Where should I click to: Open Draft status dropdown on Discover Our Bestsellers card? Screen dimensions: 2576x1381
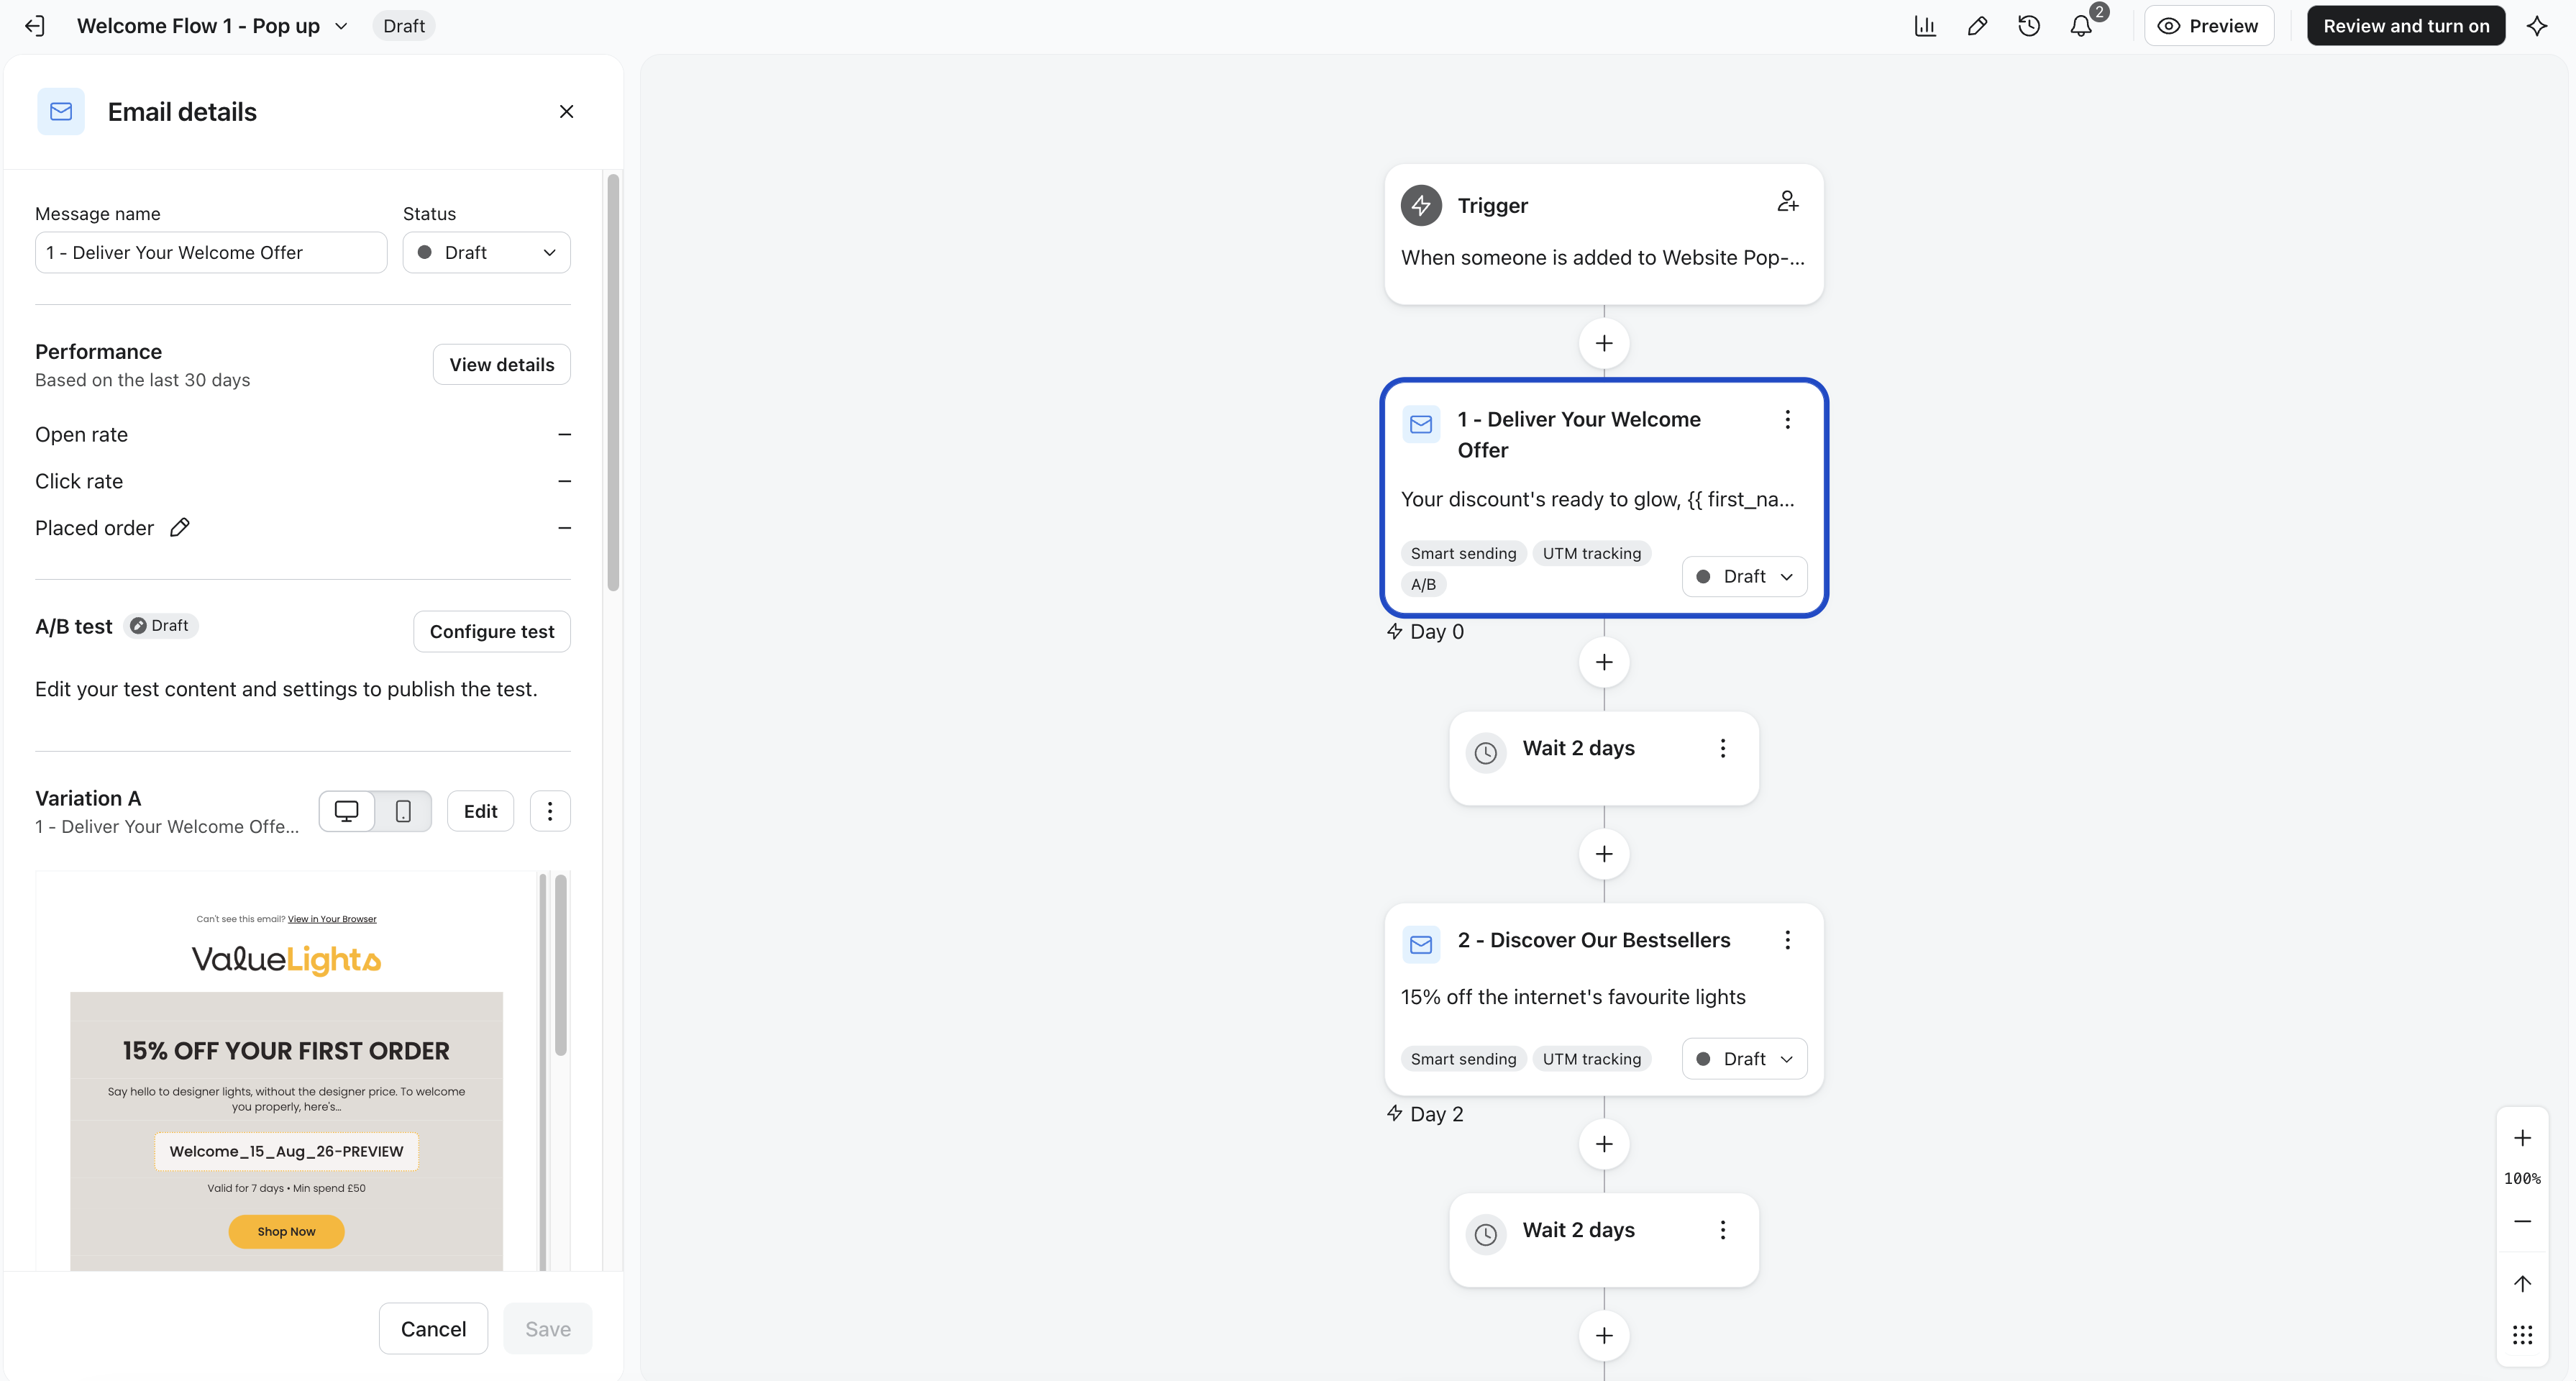(x=1745, y=1060)
